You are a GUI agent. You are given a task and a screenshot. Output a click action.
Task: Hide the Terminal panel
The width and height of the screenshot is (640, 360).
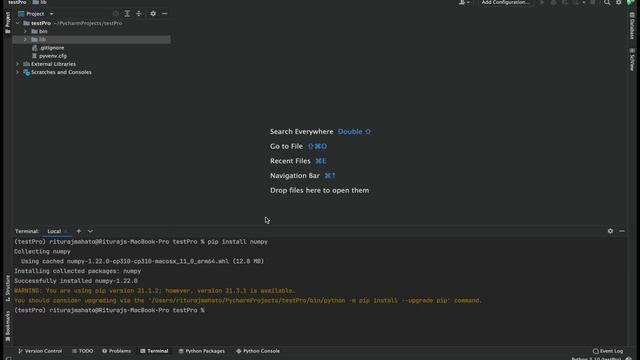tap(622, 231)
